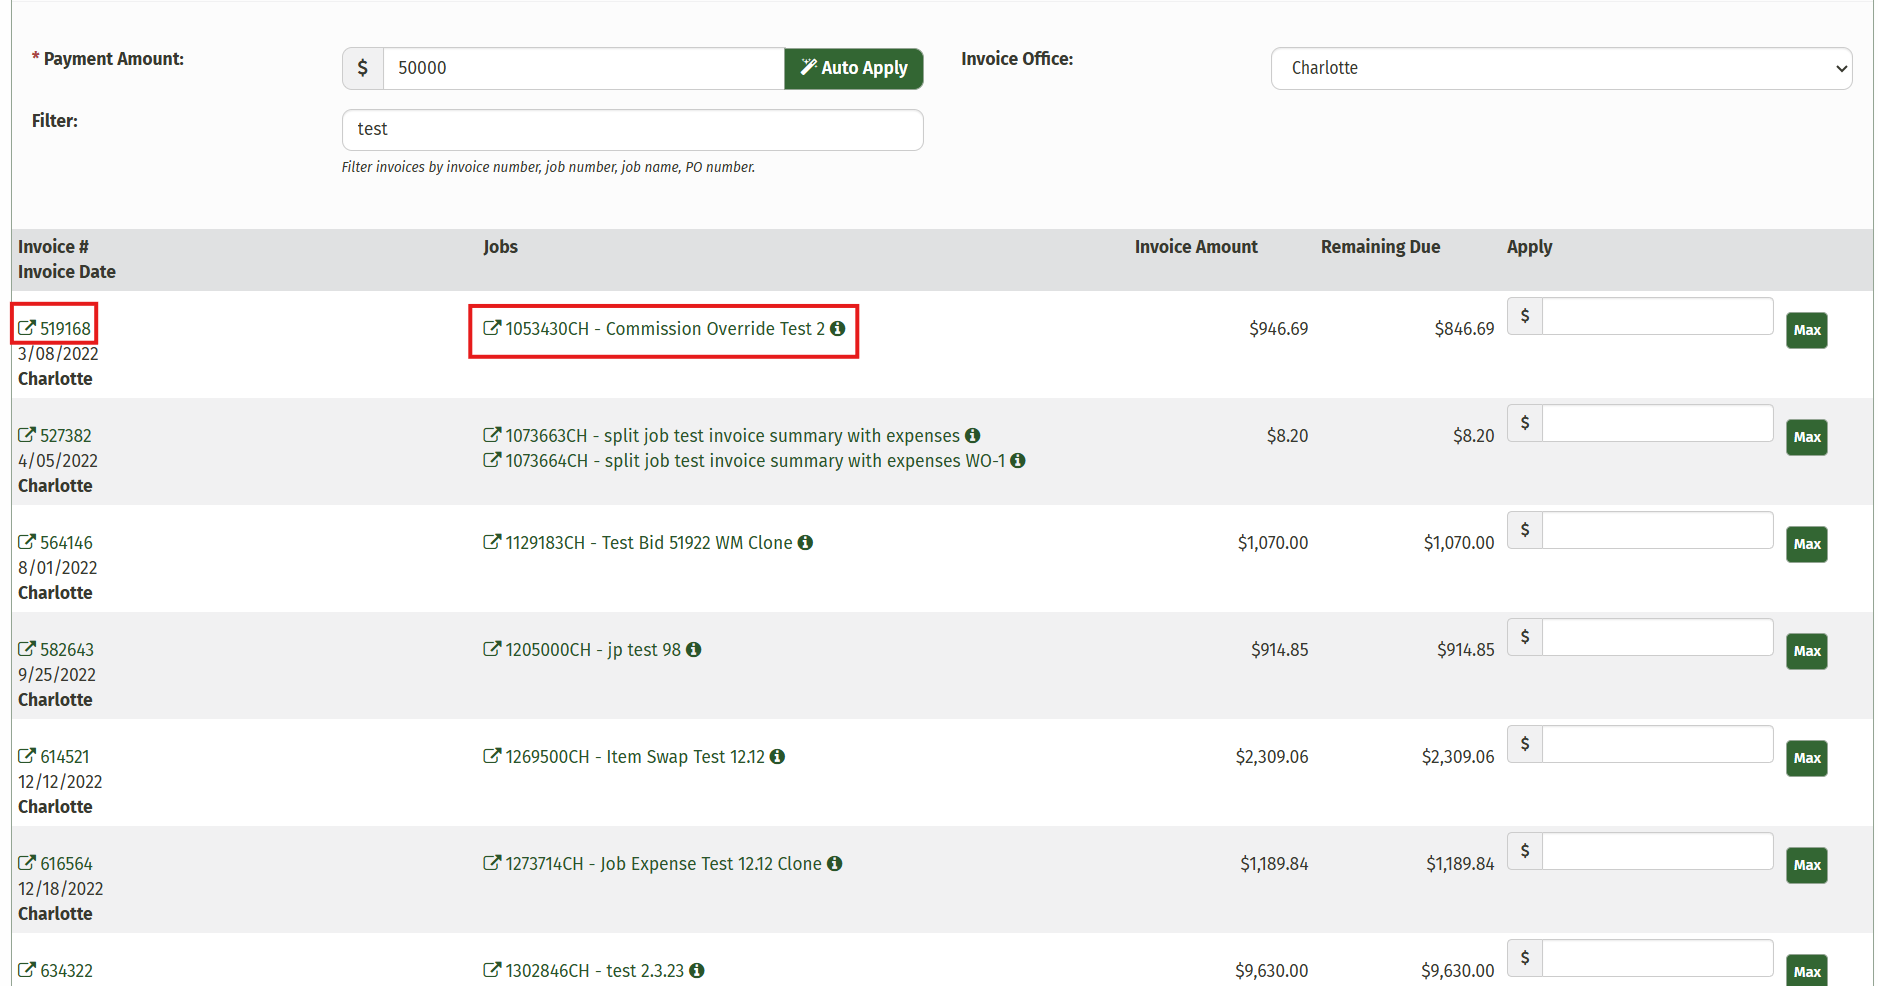This screenshot has width=1878, height=986.
Task: Open invoice 616564 link
Action: [x=66, y=863]
